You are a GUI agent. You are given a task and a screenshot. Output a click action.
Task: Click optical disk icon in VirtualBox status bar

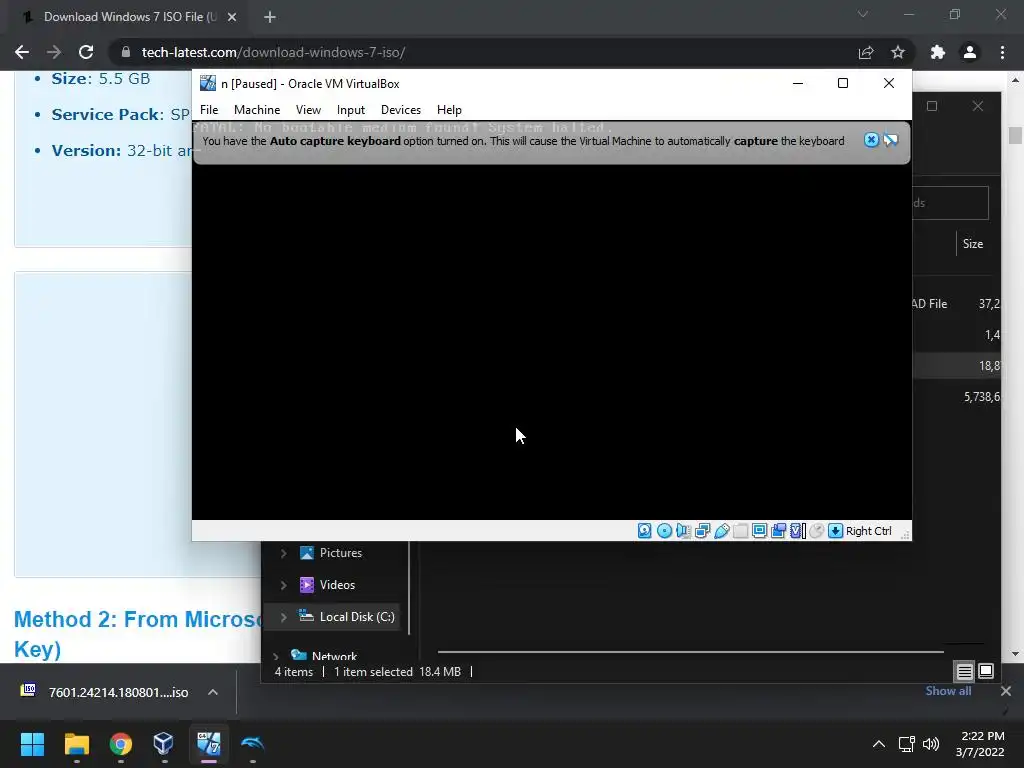664,531
